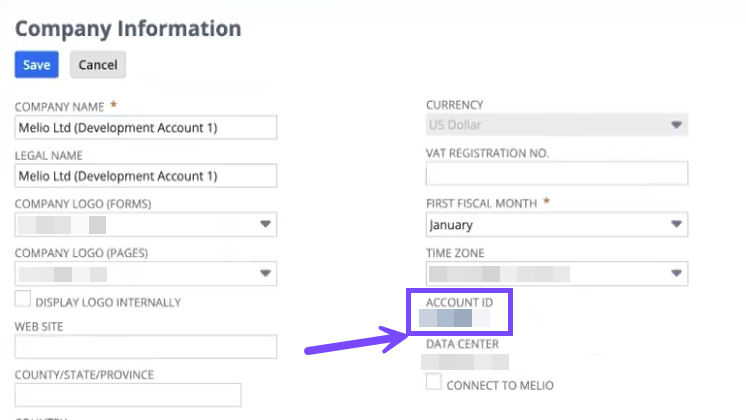Image resolution: width=746 pixels, height=420 pixels.
Task: Click the County/State/Province input field
Action: 128,395
